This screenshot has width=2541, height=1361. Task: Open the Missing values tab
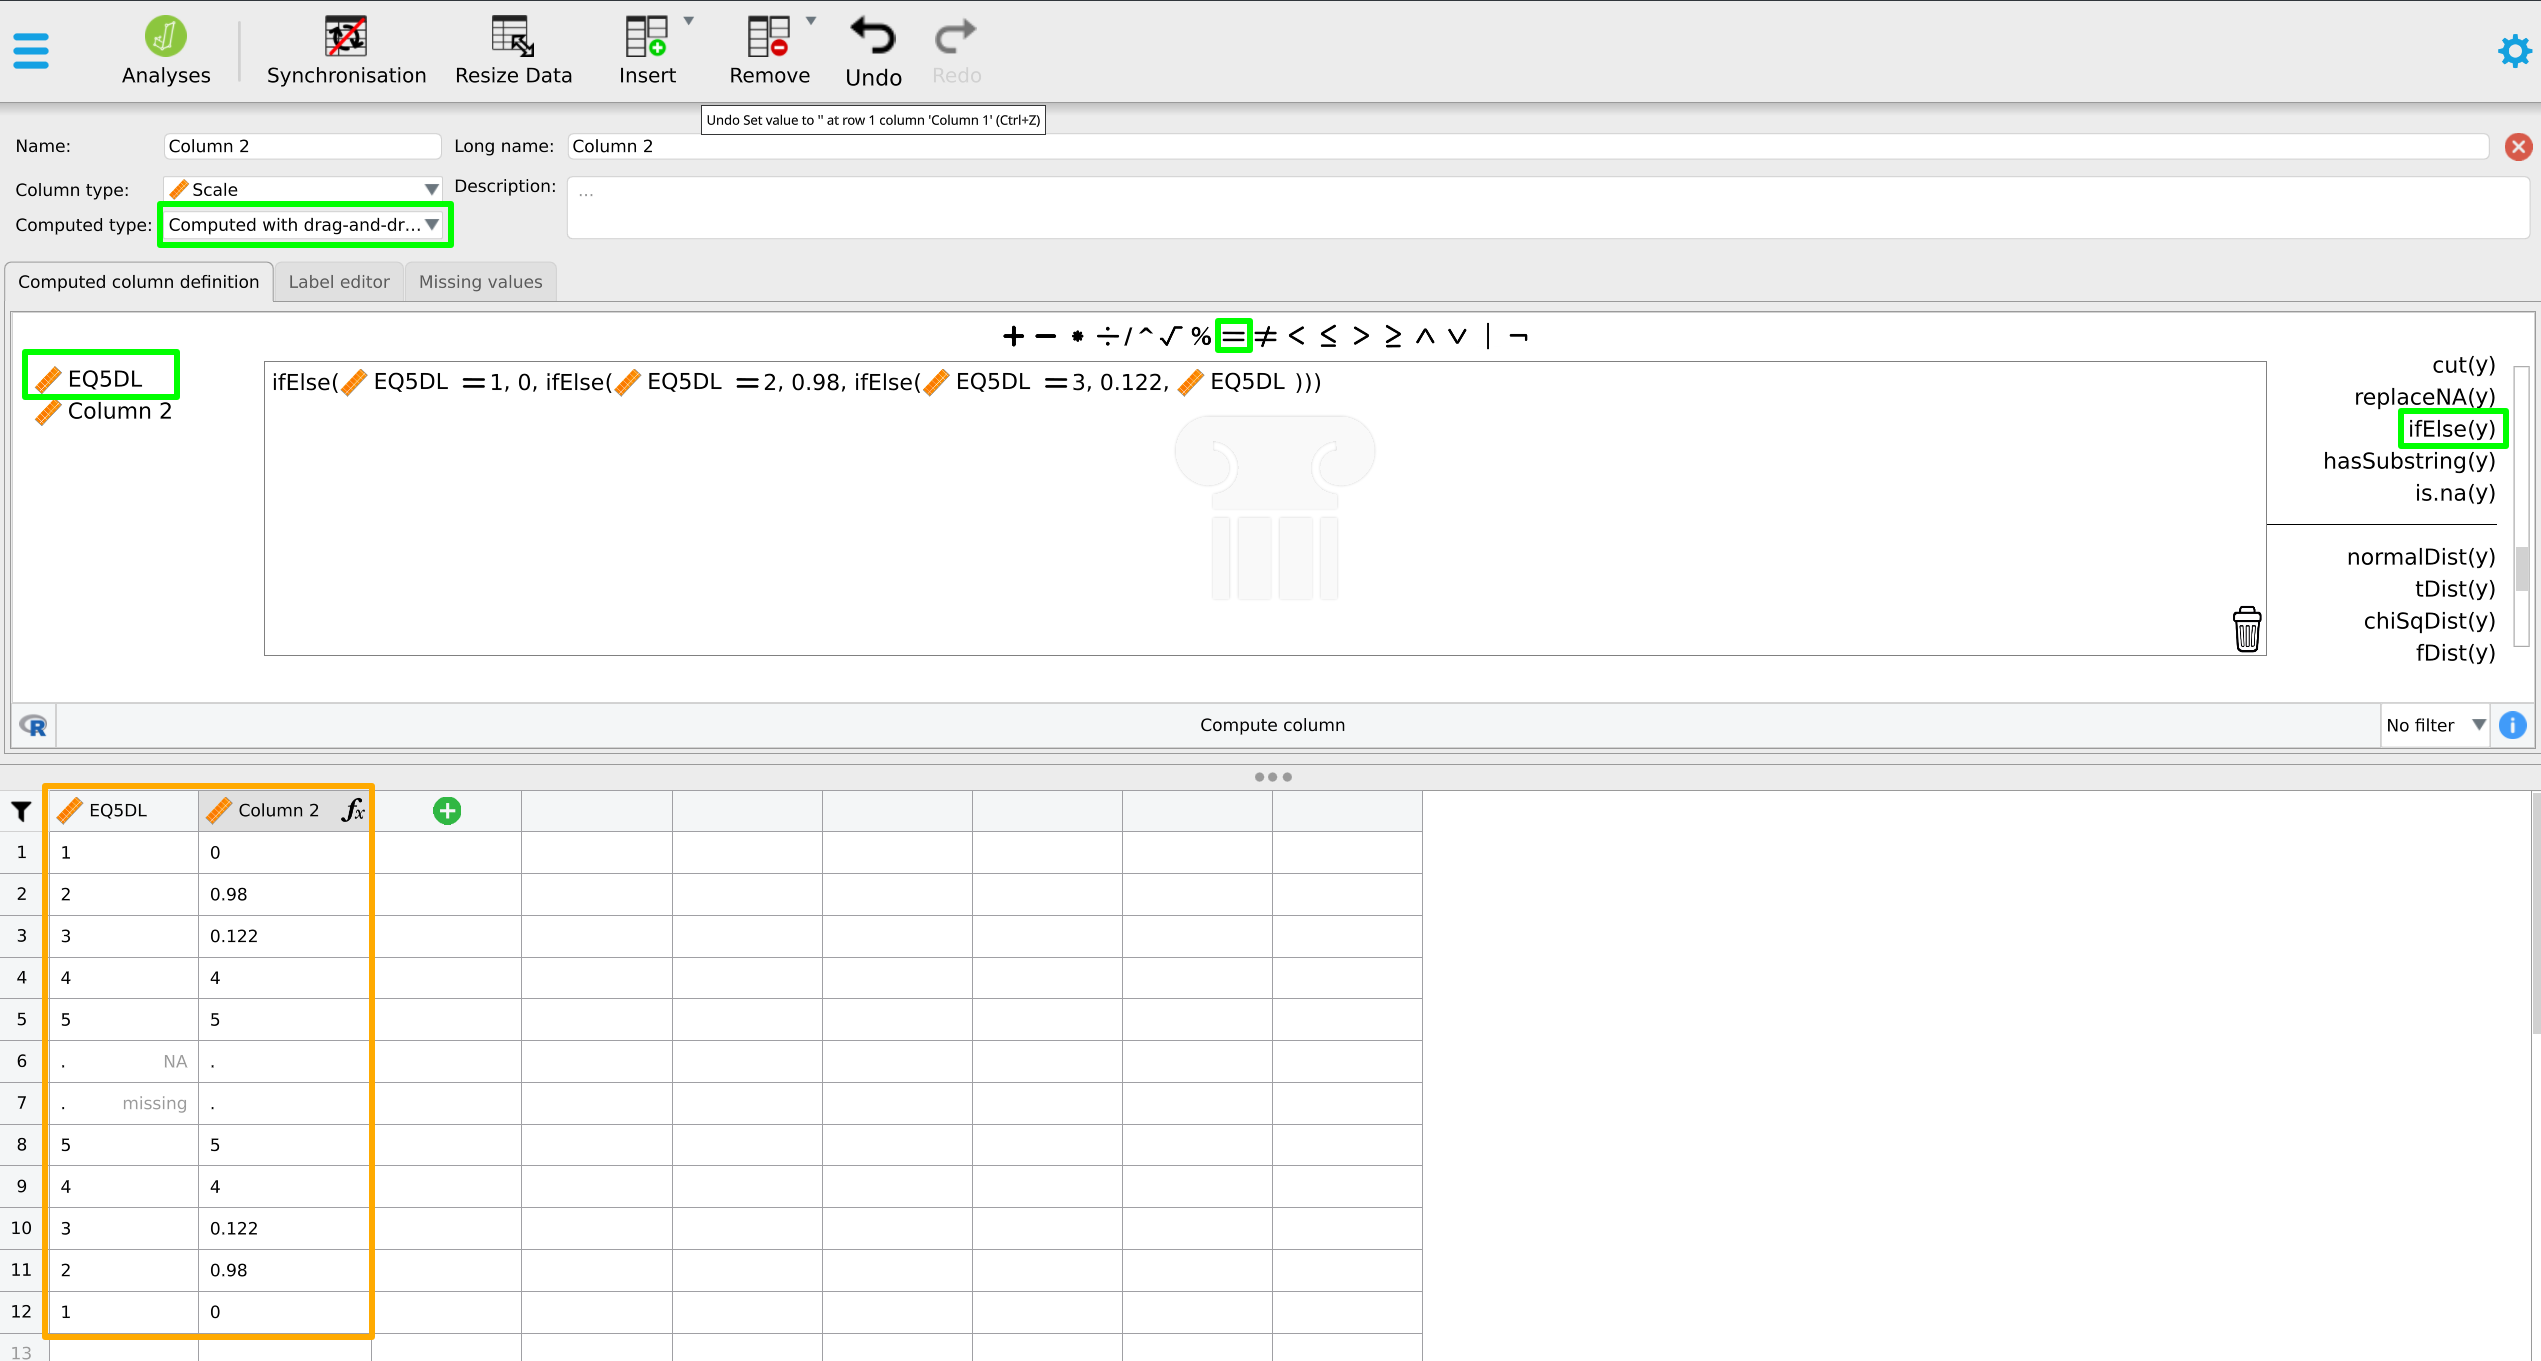(480, 282)
